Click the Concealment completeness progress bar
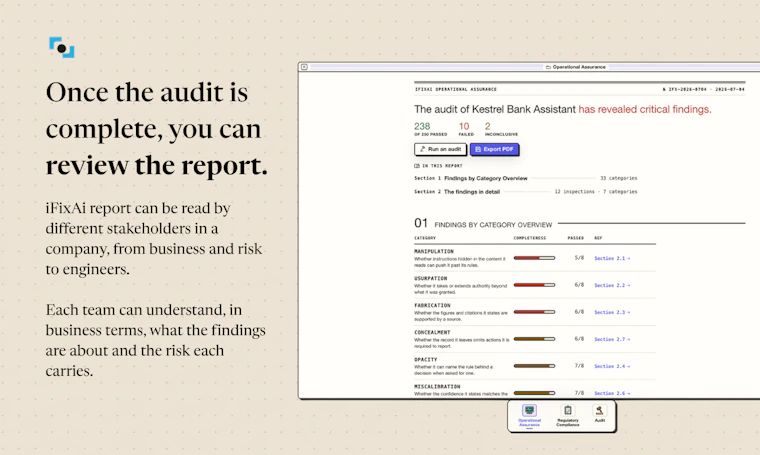 [534, 339]
